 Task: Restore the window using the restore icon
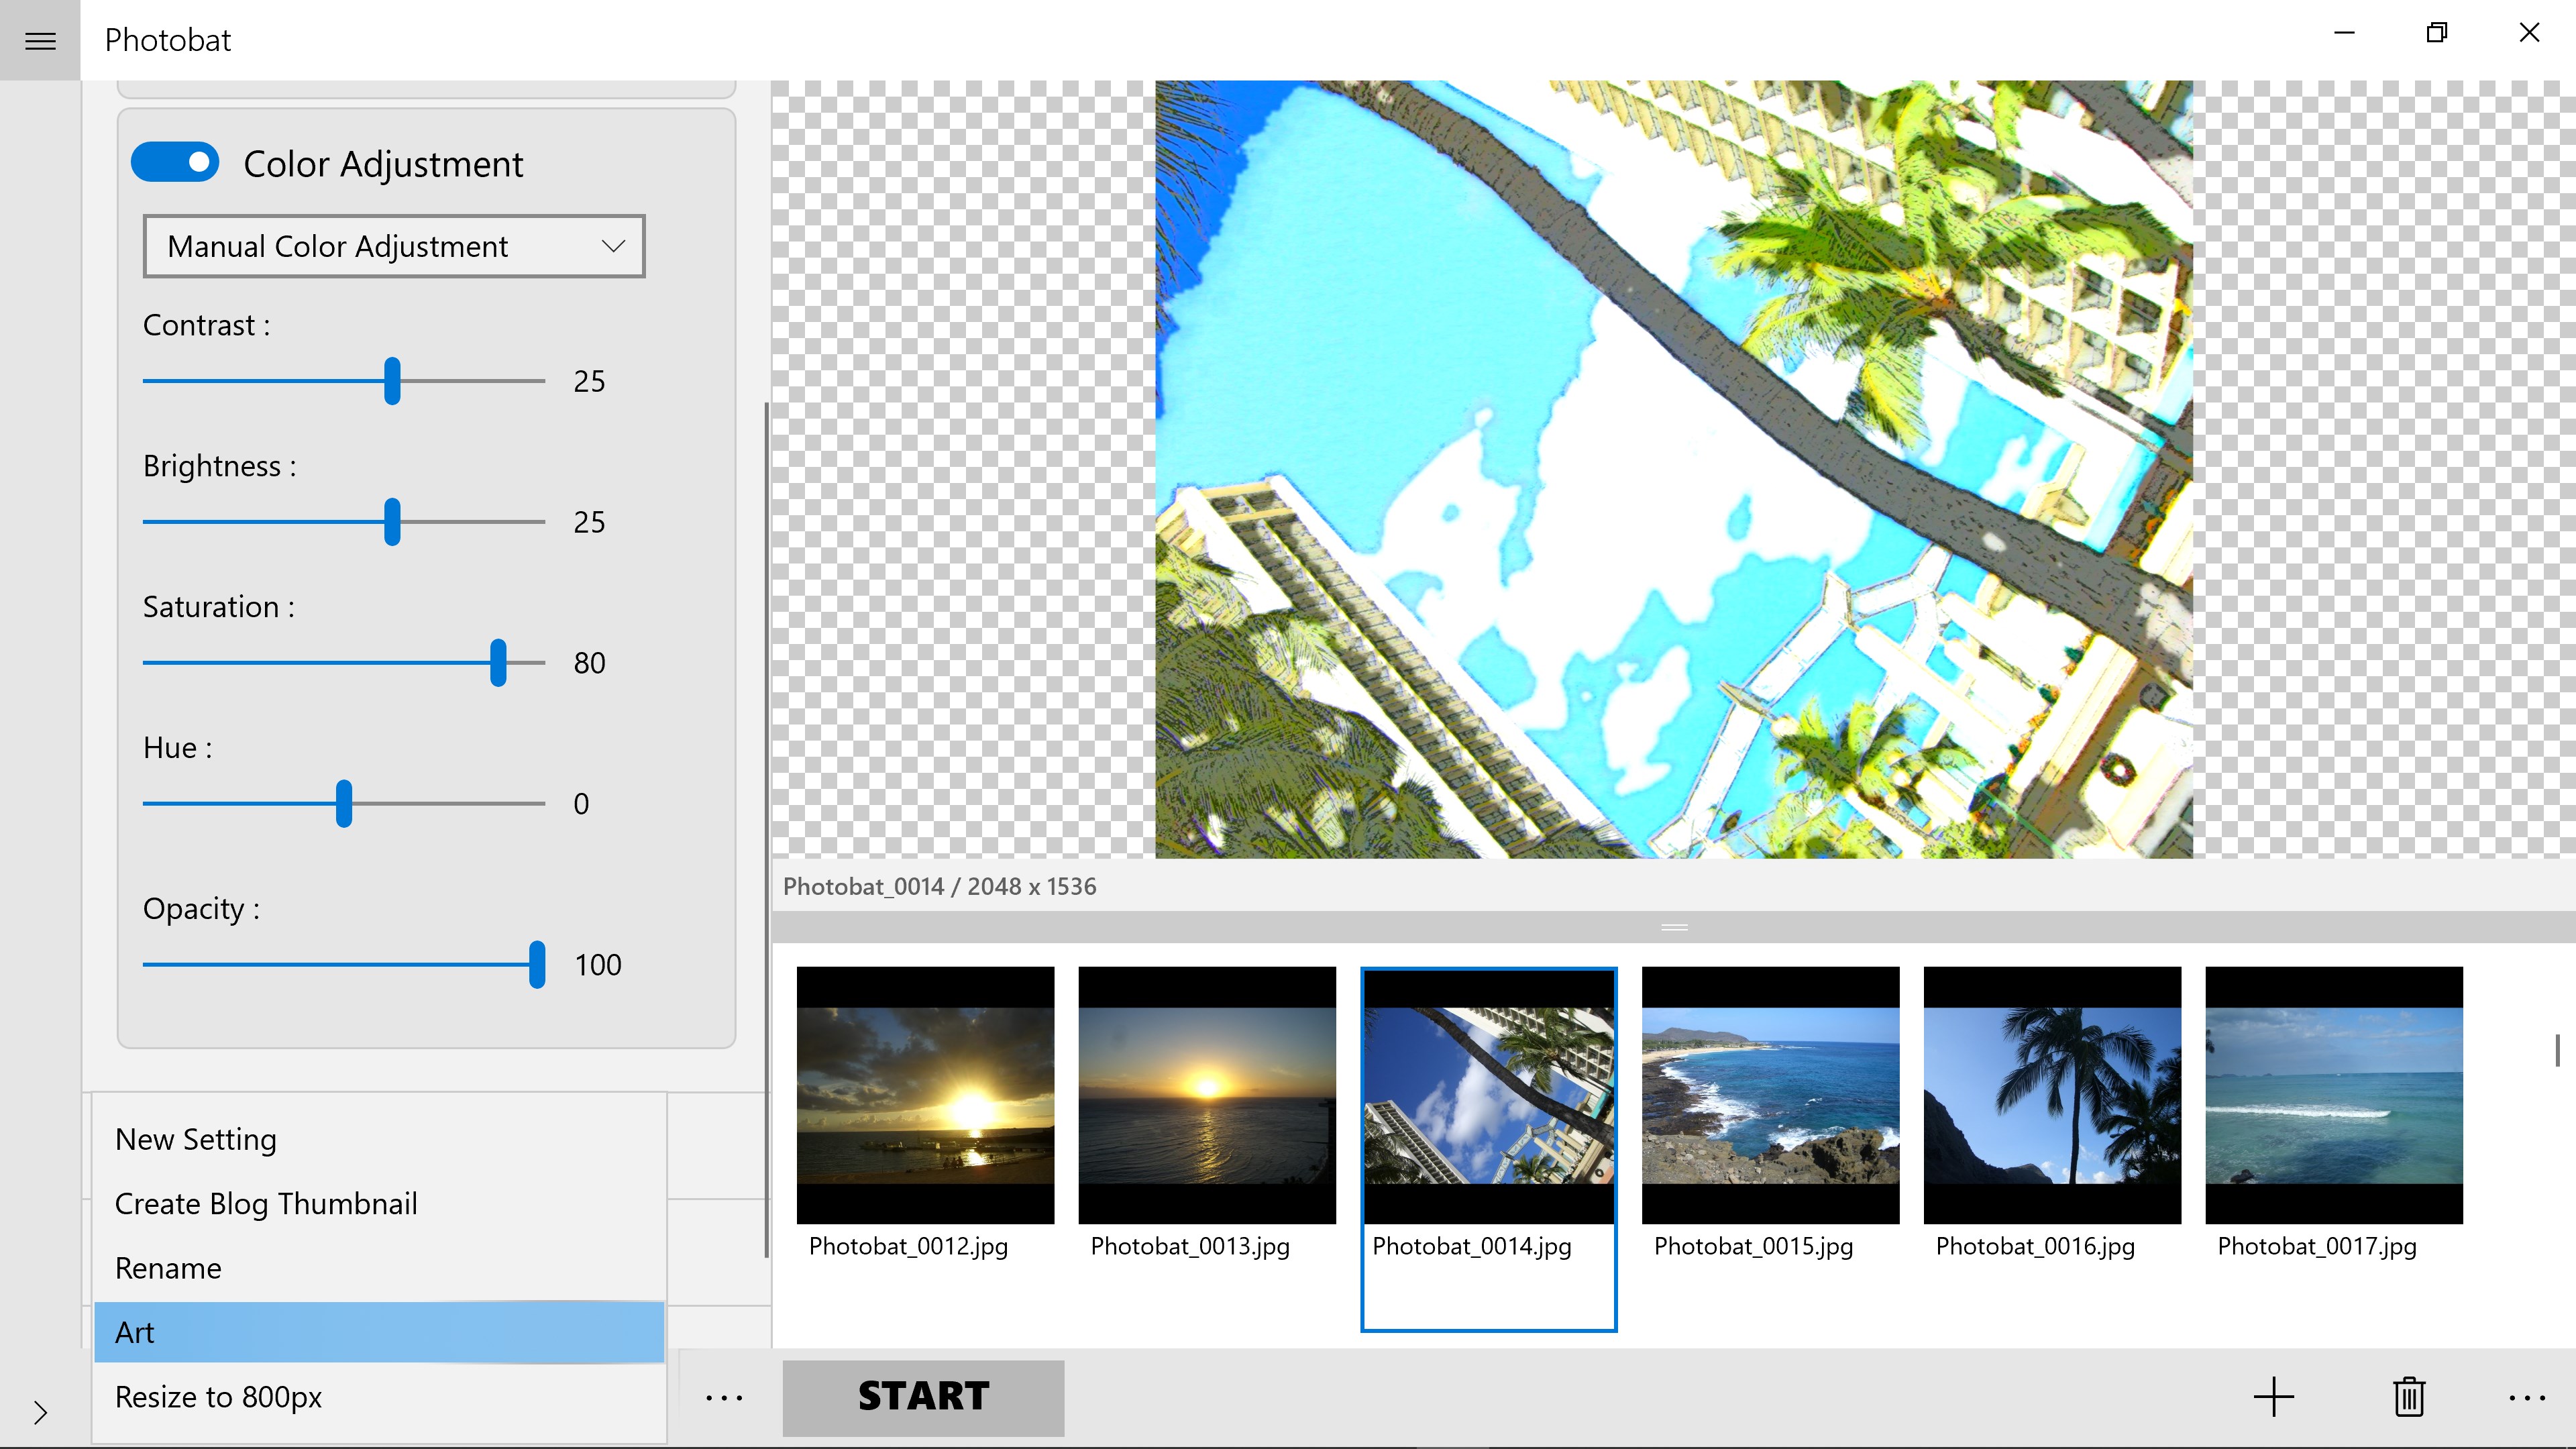(x=2437, y=33)
